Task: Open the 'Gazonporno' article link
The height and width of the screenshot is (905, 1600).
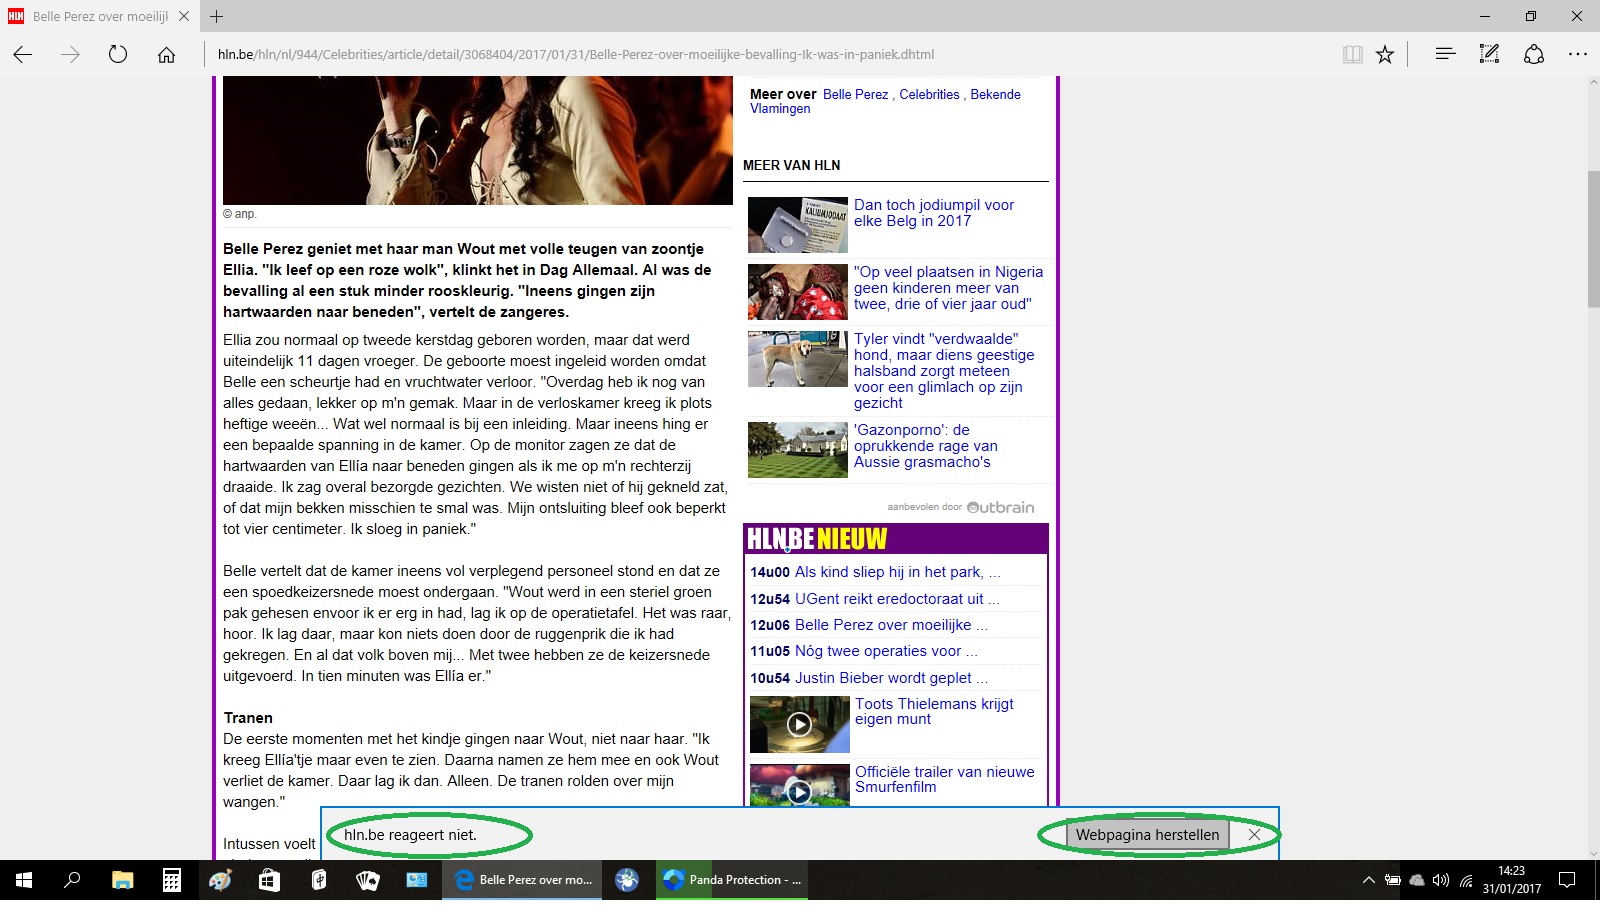Action: [x=926, y=446]
